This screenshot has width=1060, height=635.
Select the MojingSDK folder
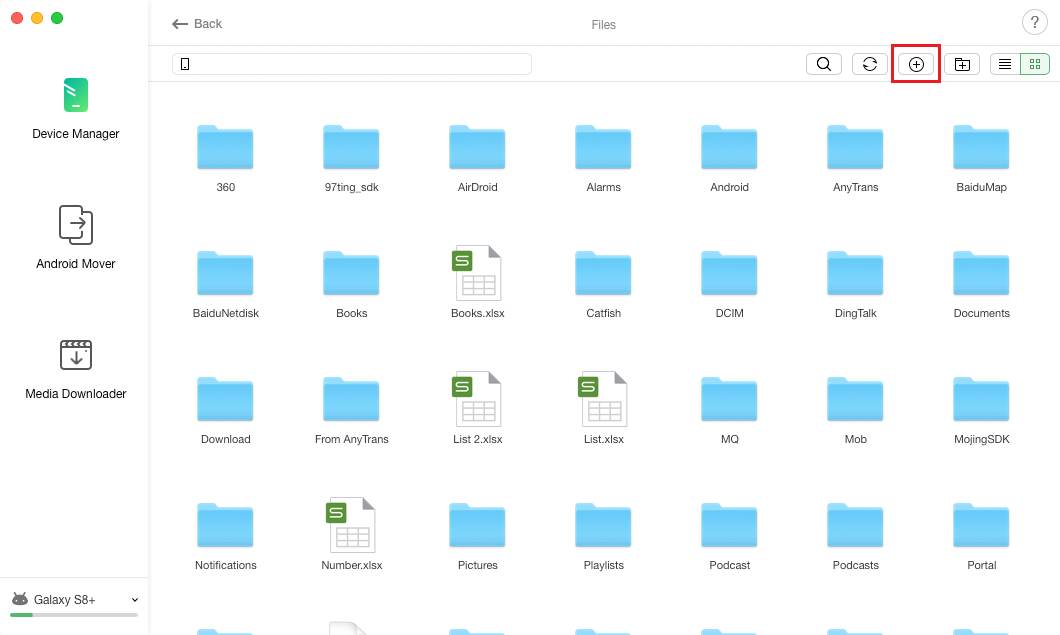coord(981,399)
